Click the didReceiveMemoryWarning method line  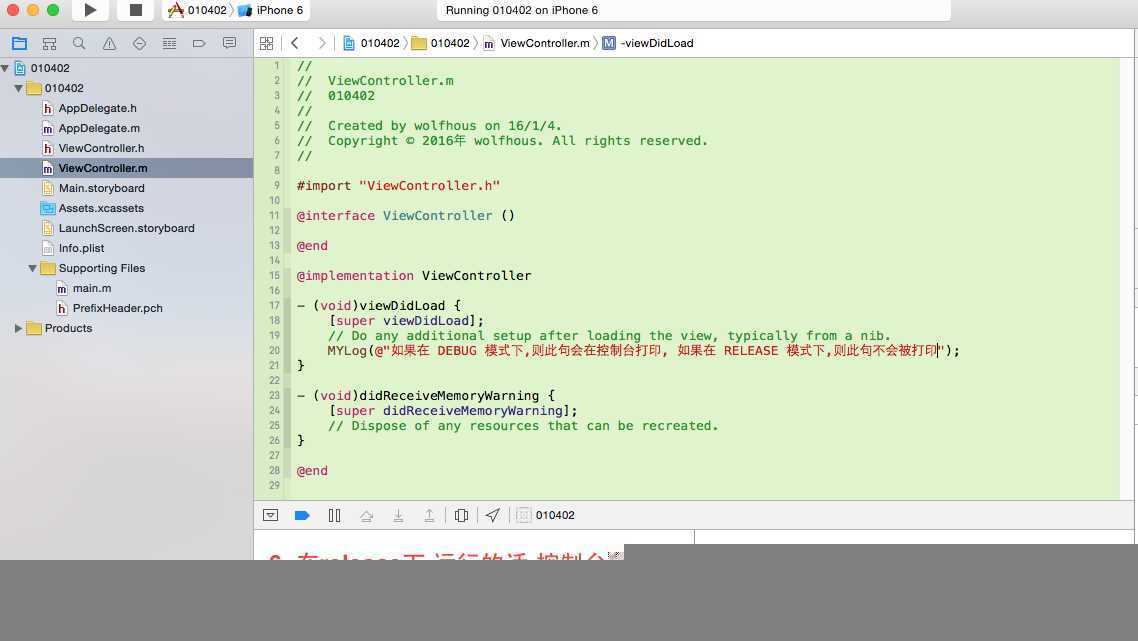pyautogui.click(x=425, y=396)
